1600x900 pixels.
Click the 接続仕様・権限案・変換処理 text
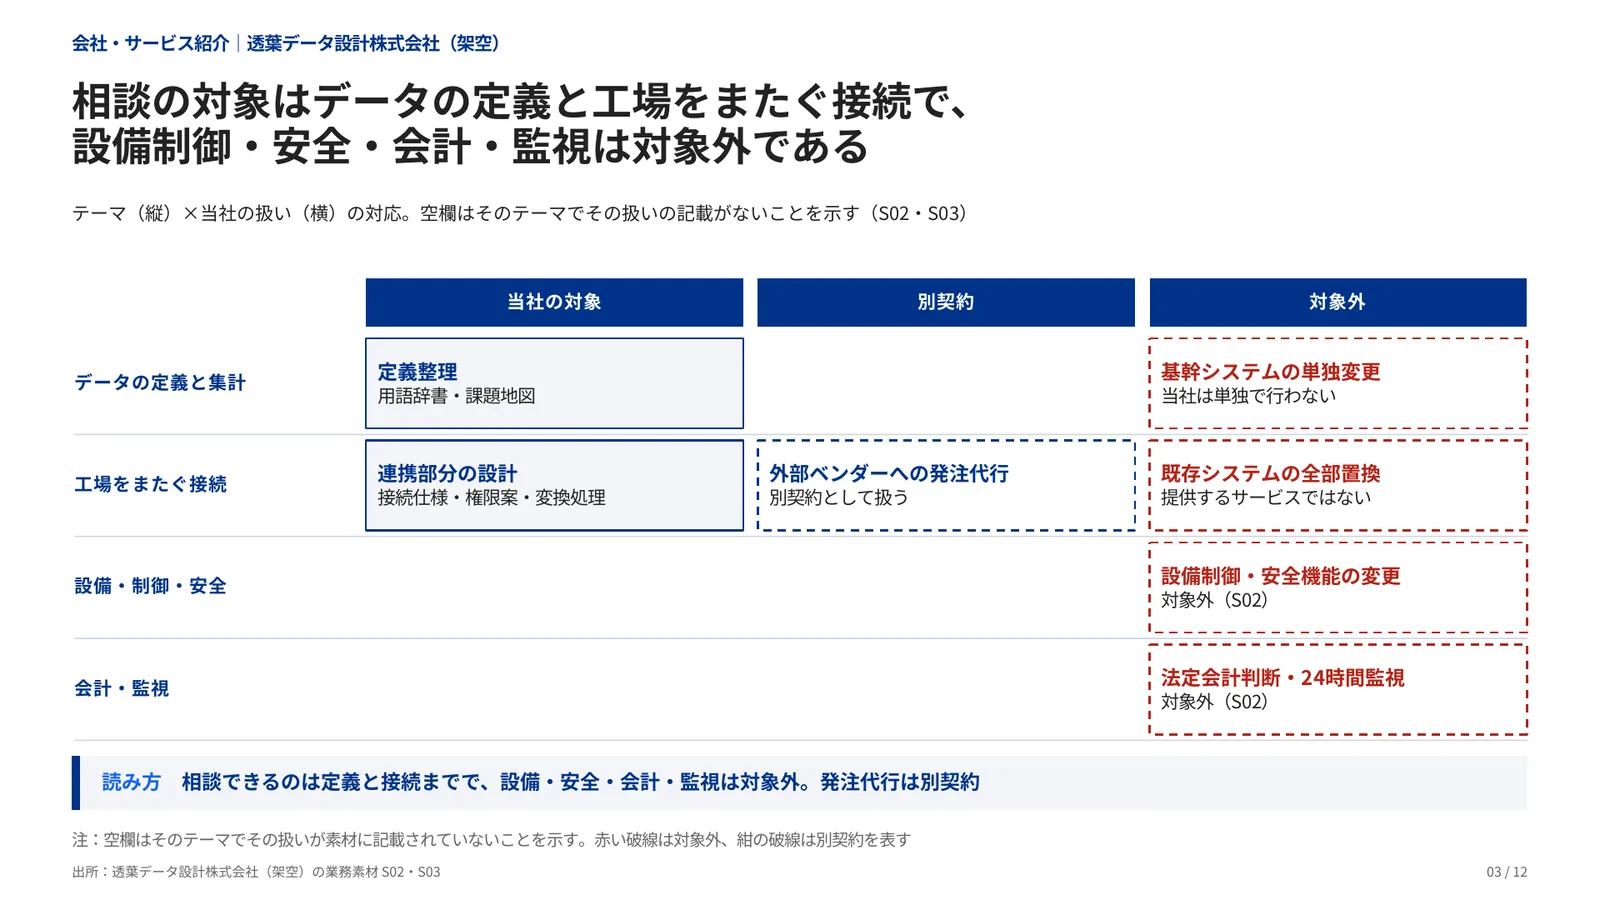[x=491, y=498]
